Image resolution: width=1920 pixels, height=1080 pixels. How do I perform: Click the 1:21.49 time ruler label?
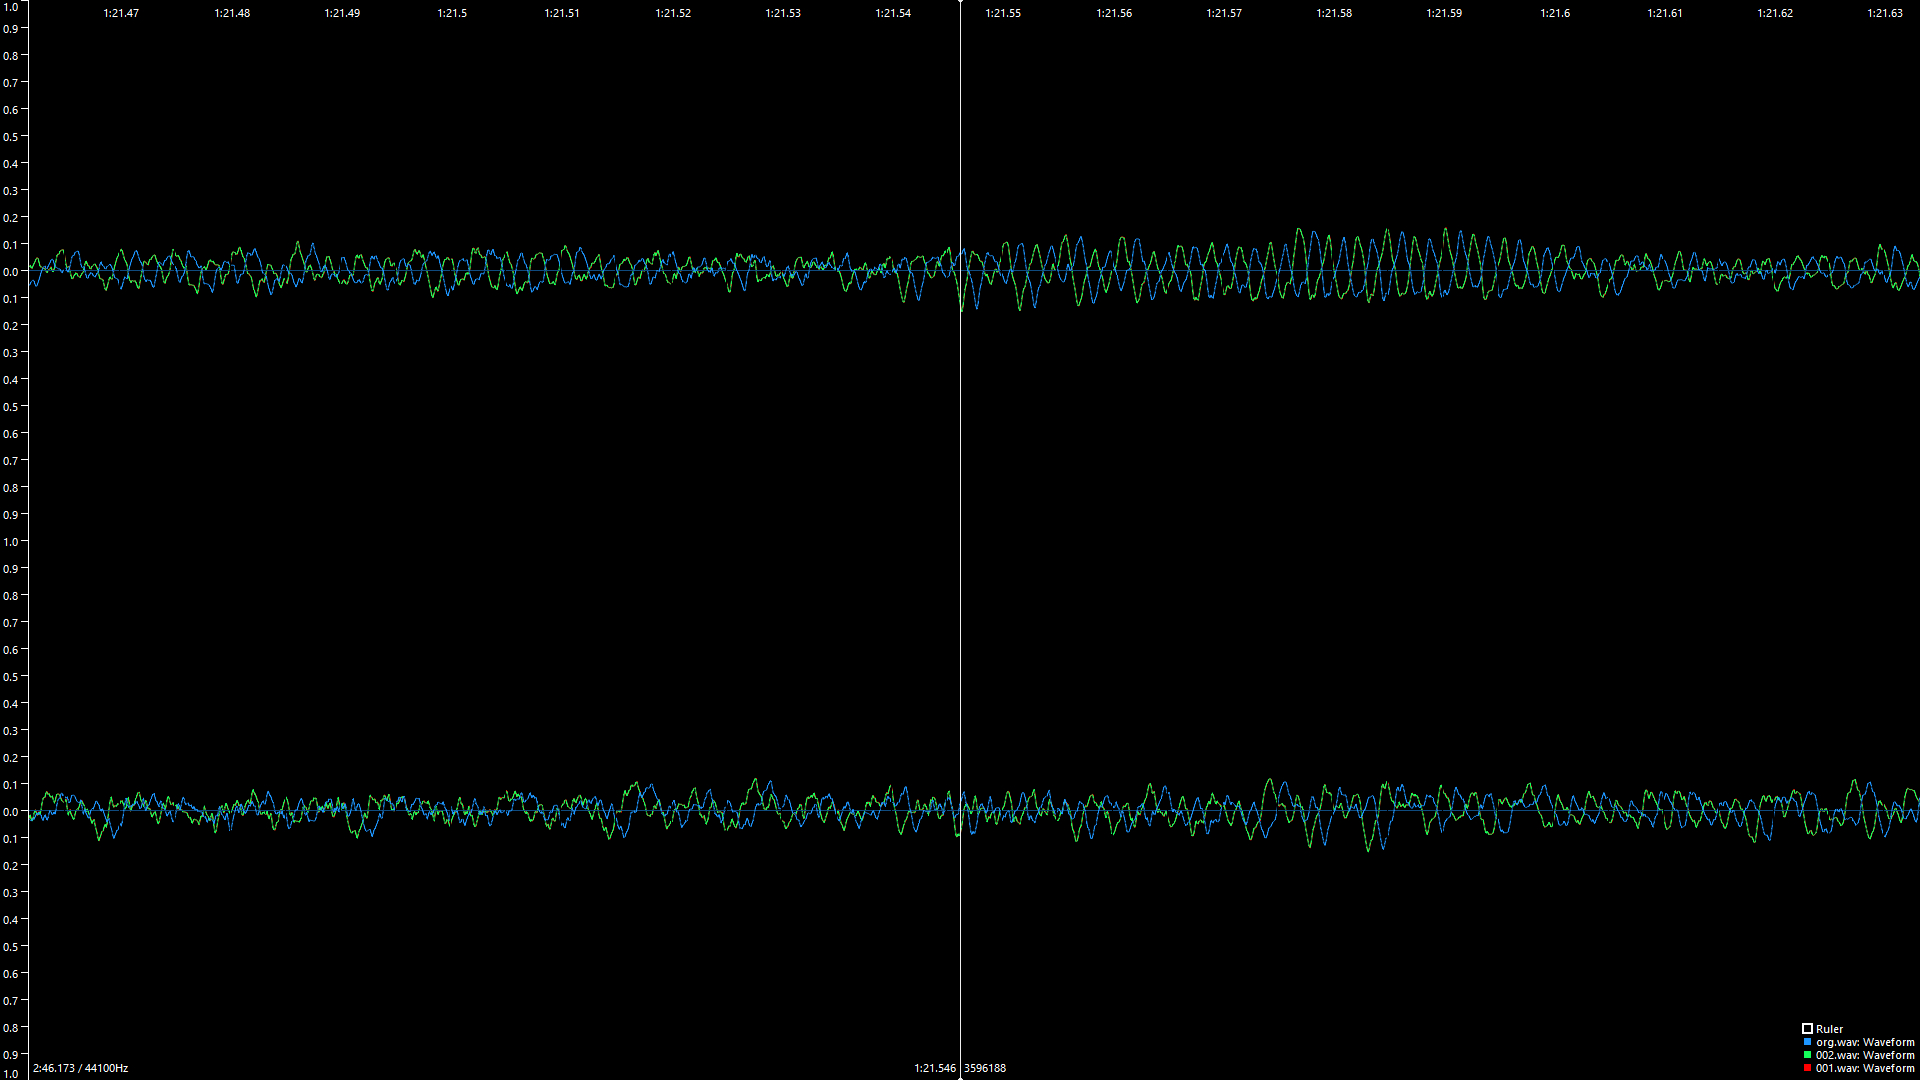(342, 13)
